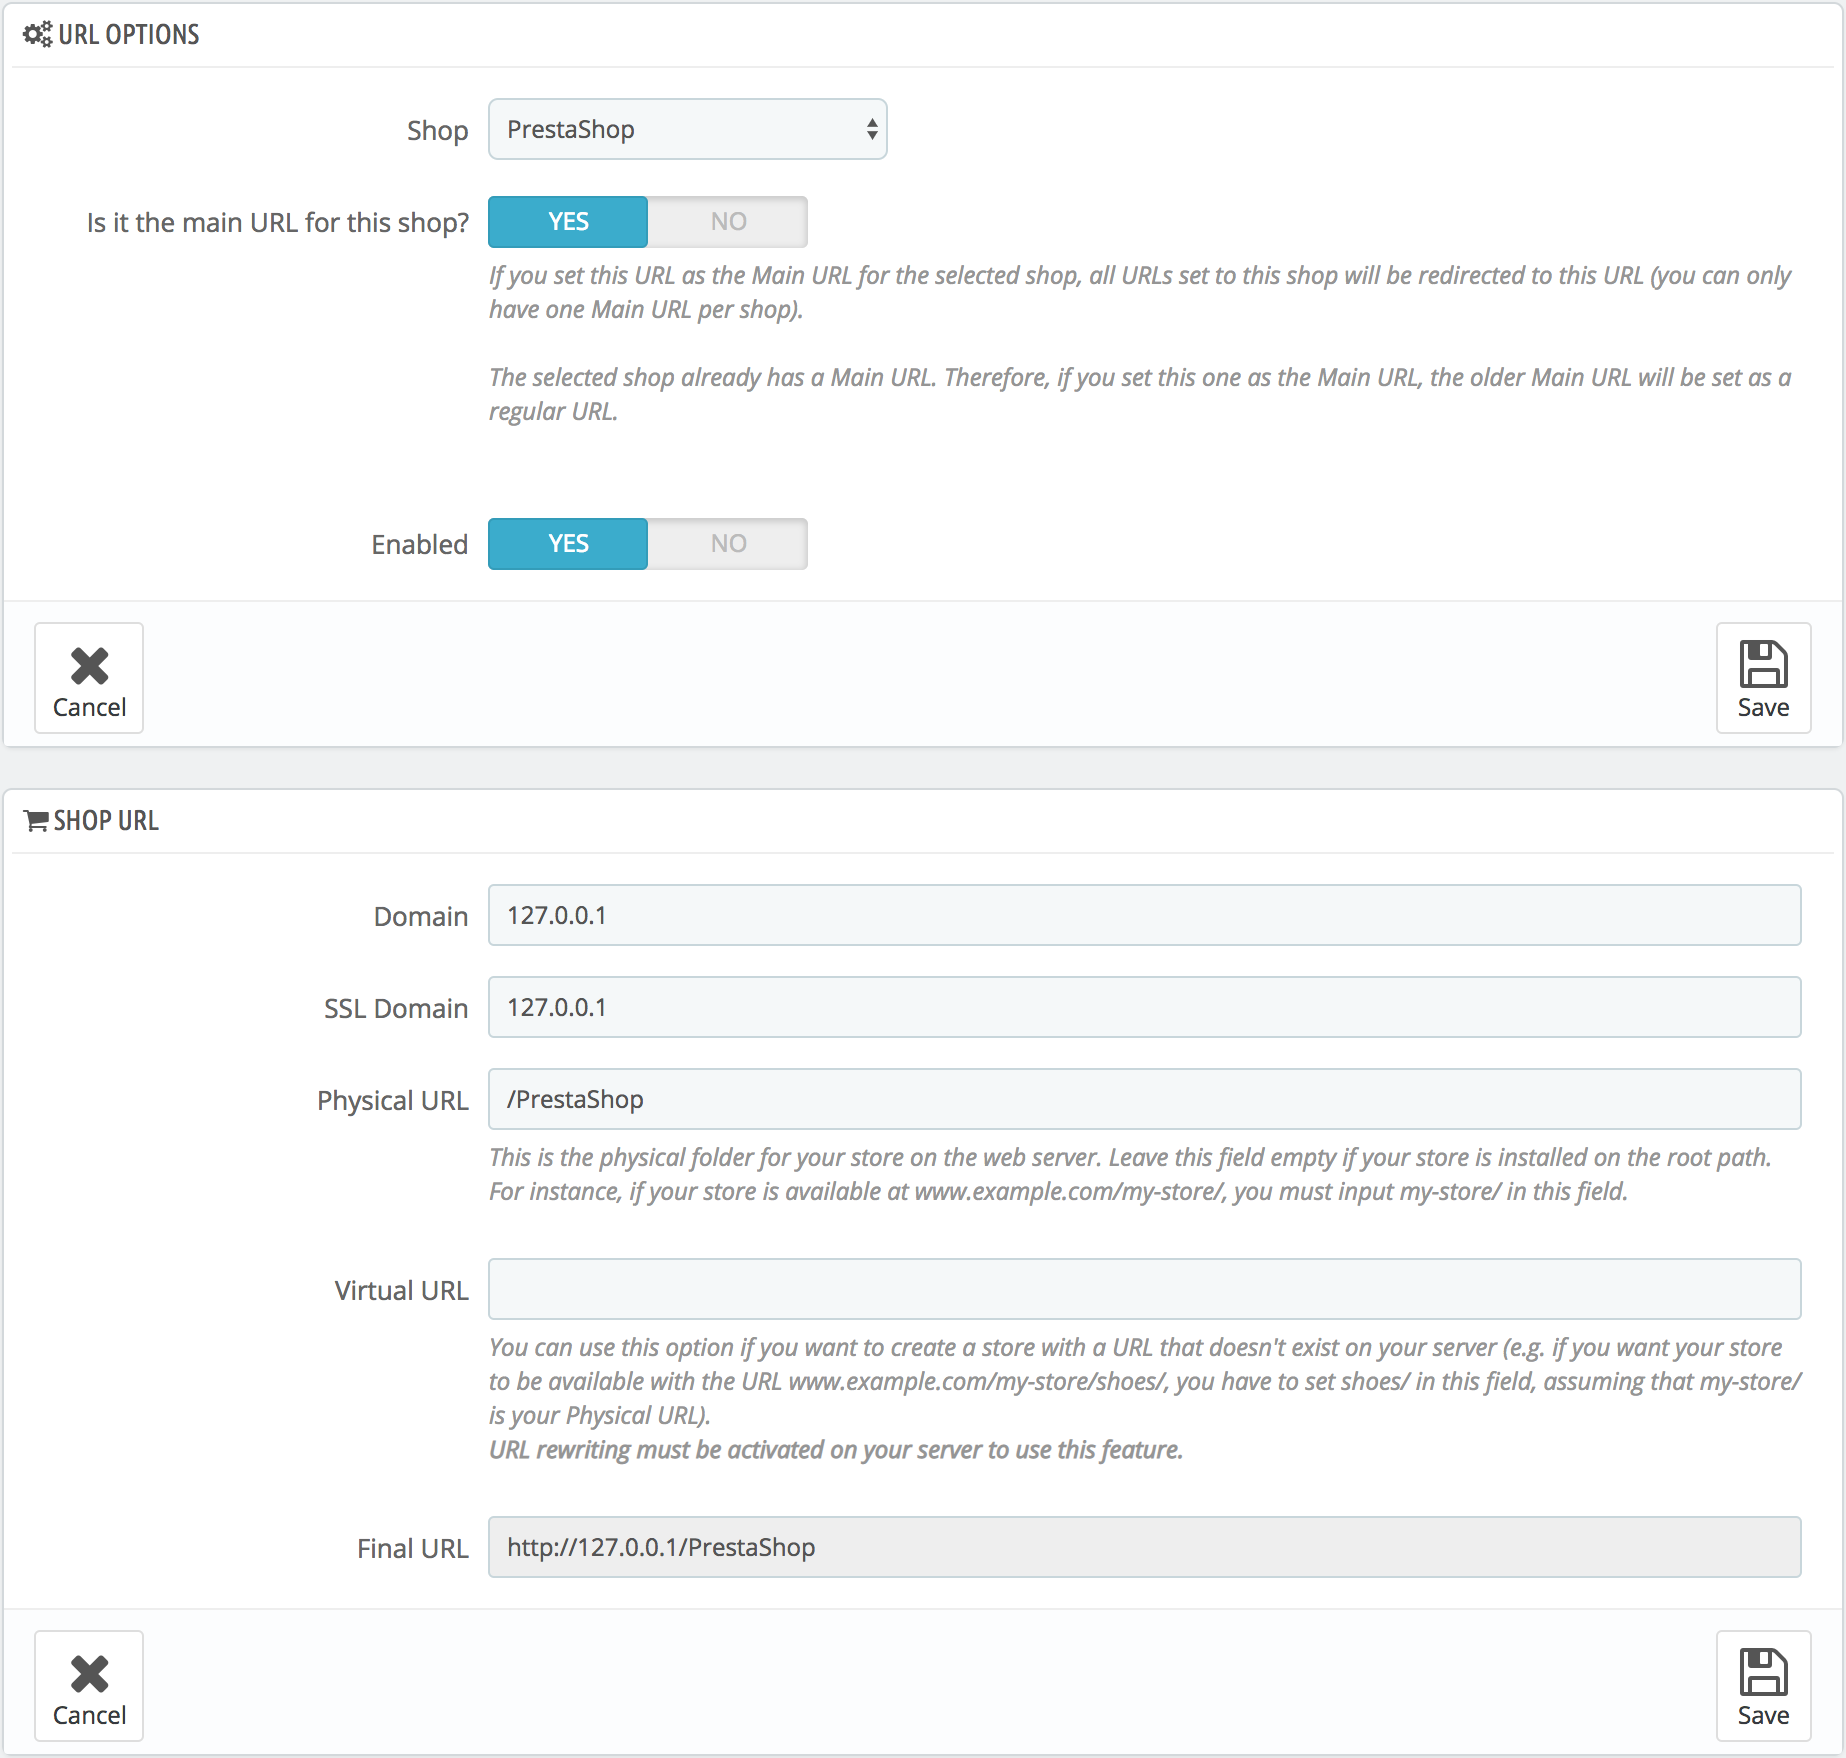The height and width of the screenshot is (1758, 1846).
Task: Click the SSL Domain input field
Action: [1144, 1007]
